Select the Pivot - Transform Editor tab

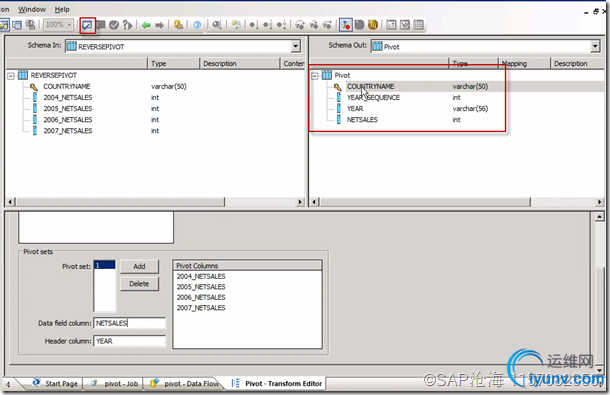277,383
